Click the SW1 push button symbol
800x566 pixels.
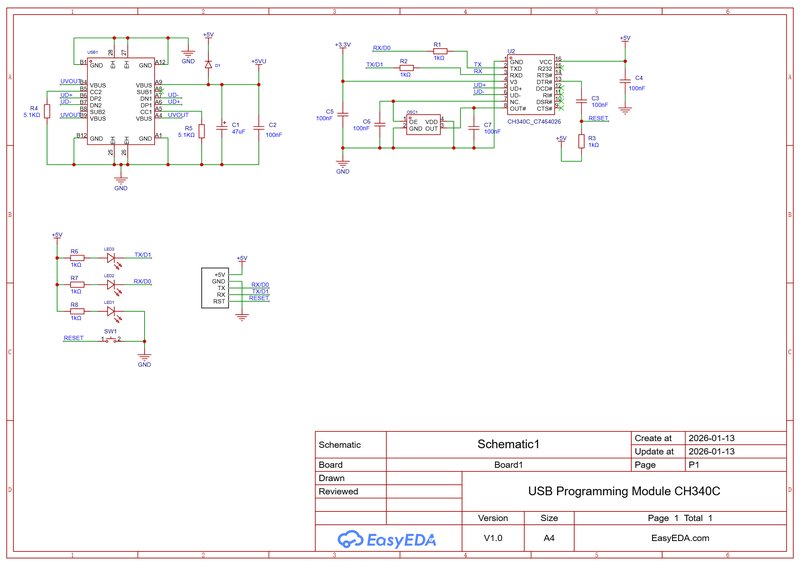tap(111, 340)
